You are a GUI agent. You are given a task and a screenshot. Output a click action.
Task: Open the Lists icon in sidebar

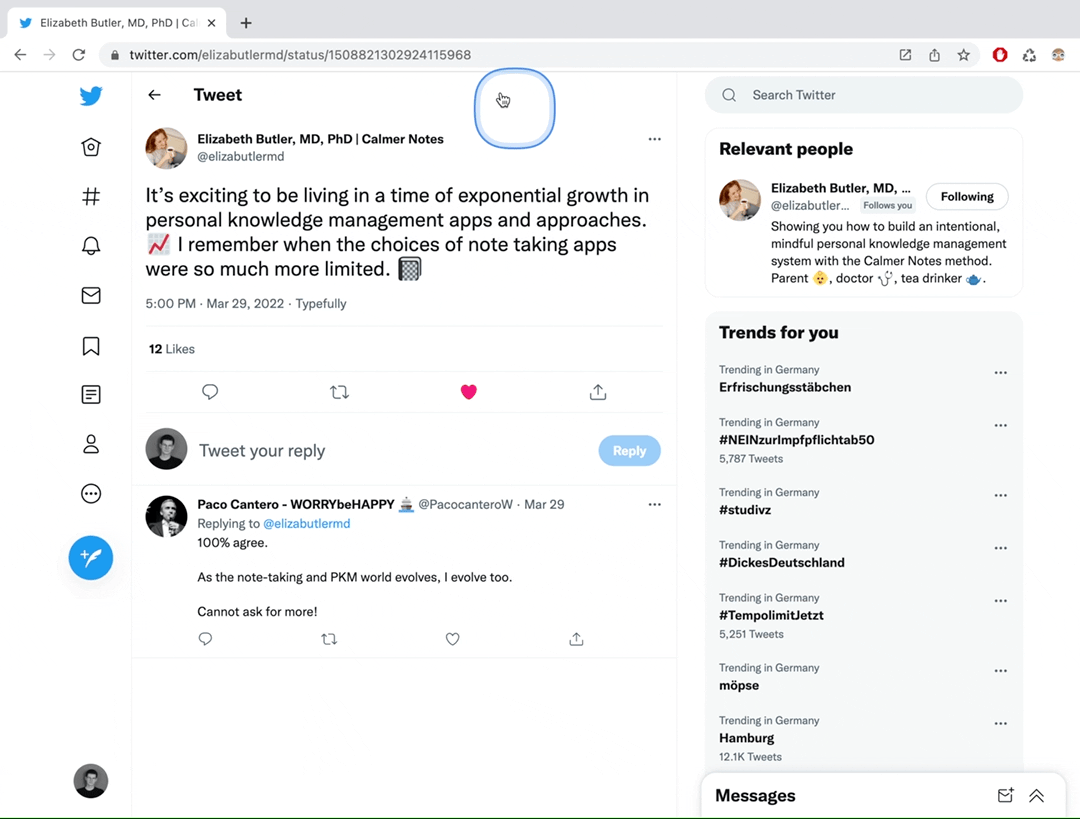[x=91, y=395]
